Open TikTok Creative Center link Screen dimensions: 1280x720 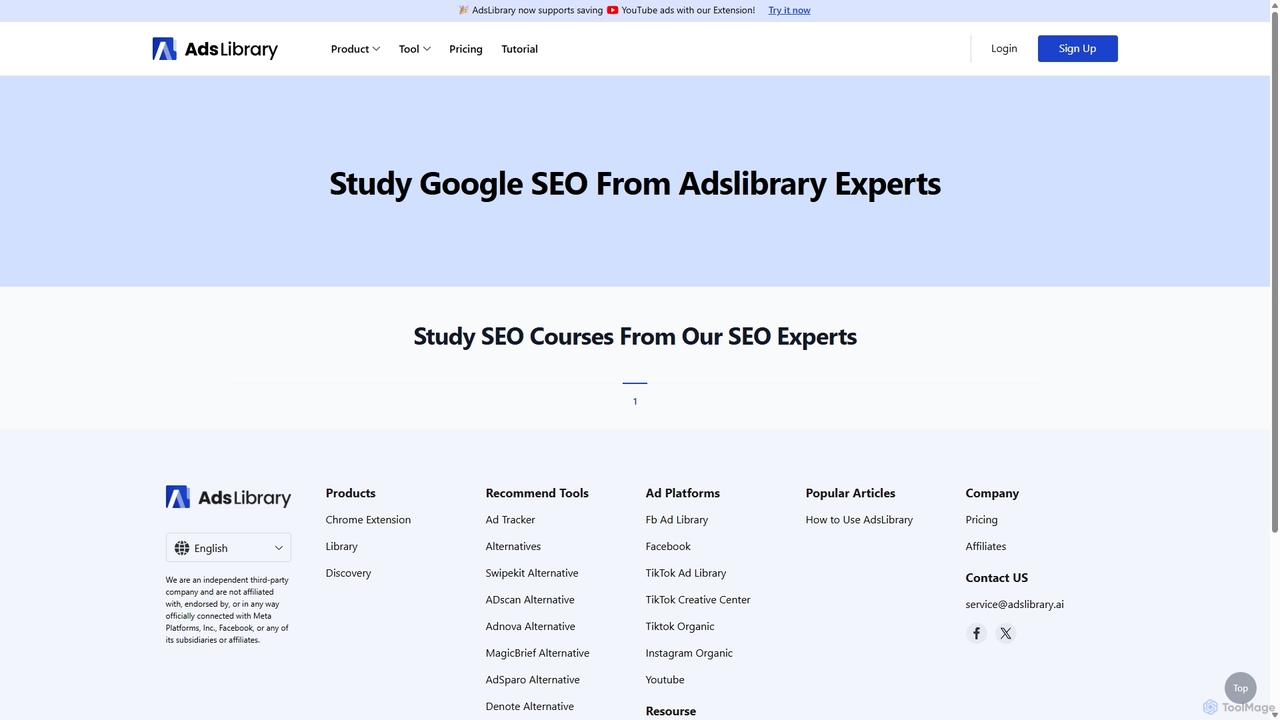pos(698,600)
